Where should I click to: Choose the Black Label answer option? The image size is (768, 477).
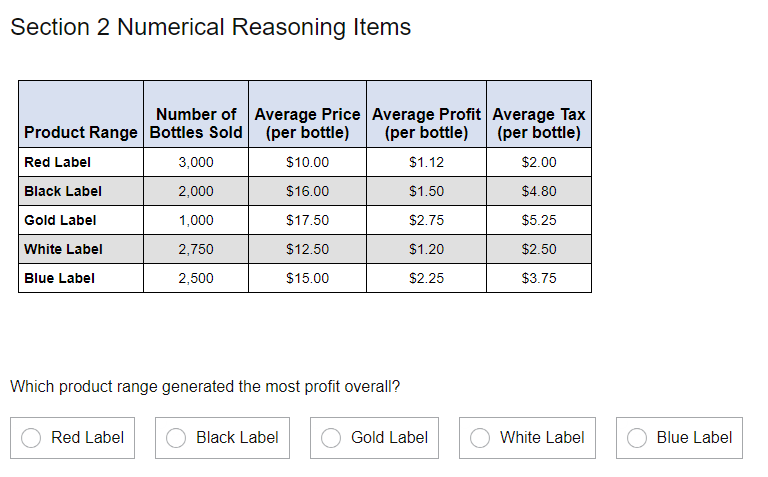[177, 438]
